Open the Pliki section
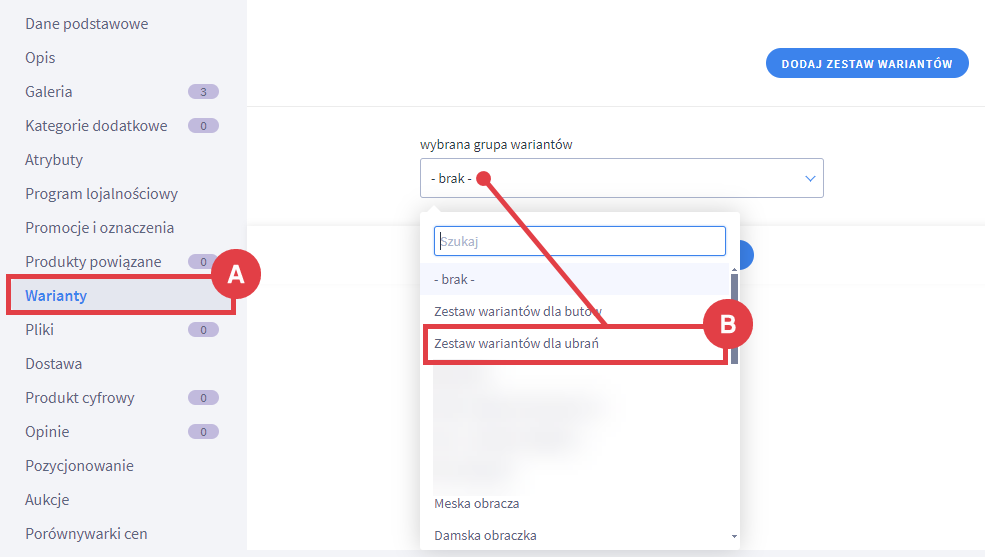Screen dimensions: 985x557 (x=40, y=329)
